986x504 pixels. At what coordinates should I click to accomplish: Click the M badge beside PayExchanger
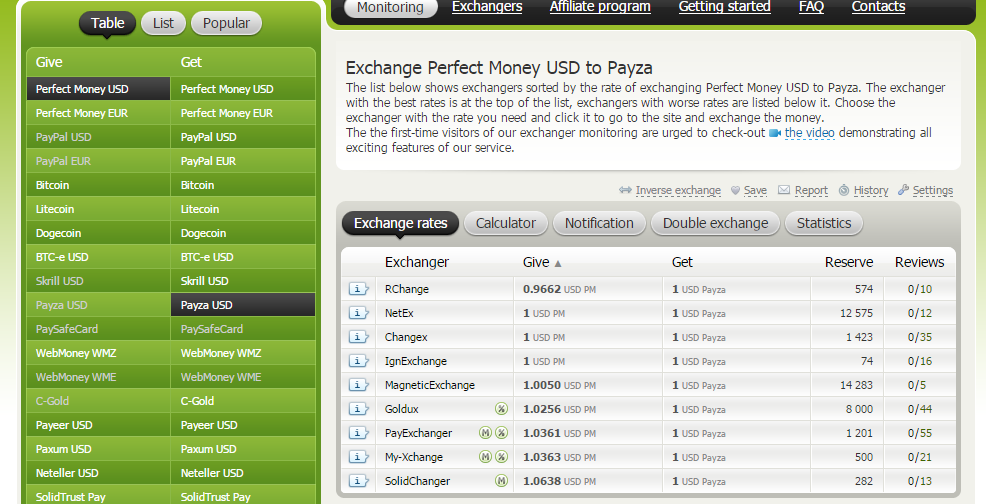pos(485,433)
